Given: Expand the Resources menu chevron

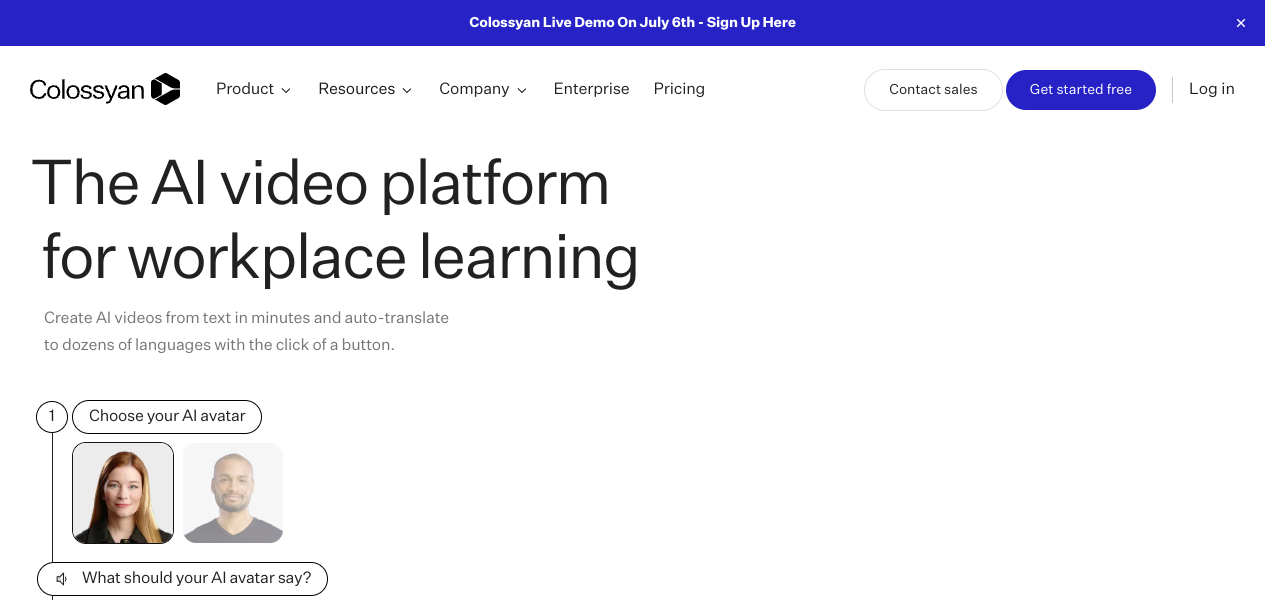Looking at the screenshot, I should [407, 90].
